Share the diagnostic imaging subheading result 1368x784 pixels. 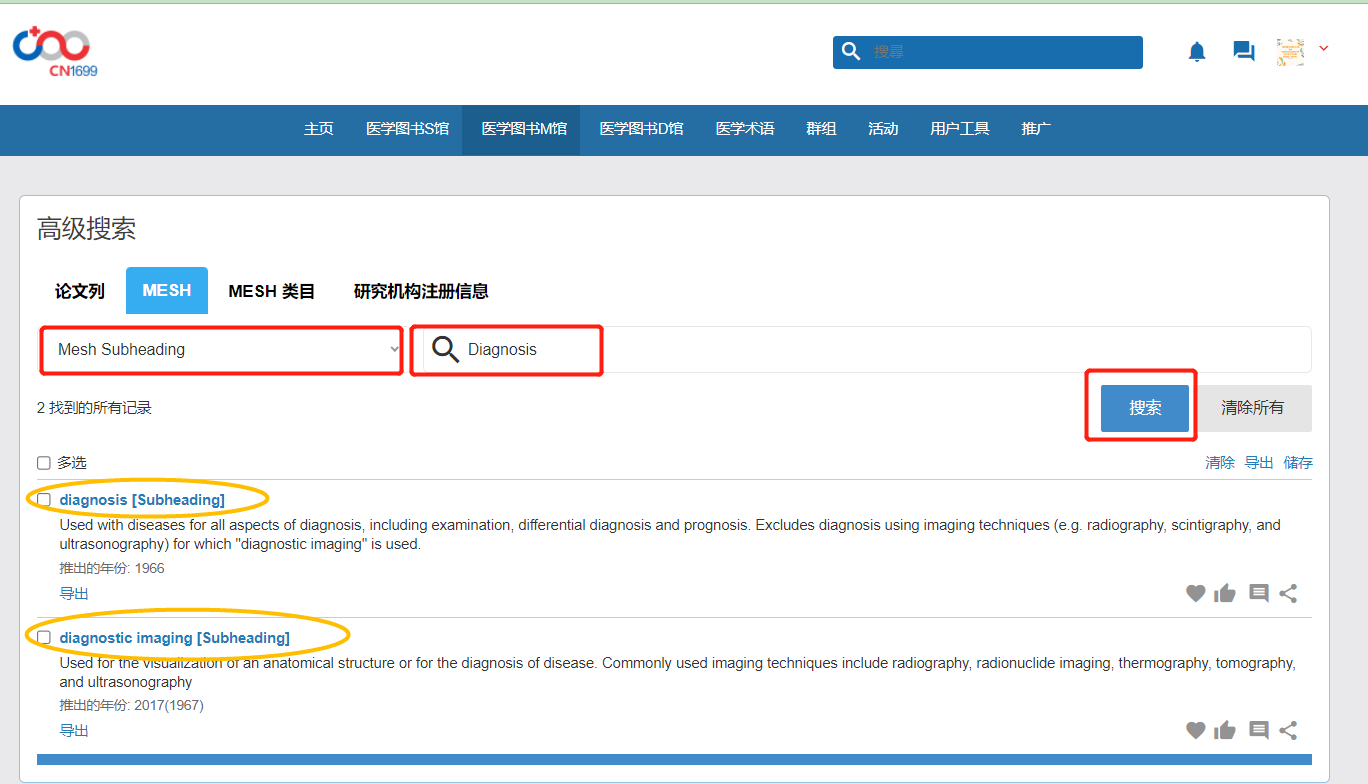pos(1289,731)
